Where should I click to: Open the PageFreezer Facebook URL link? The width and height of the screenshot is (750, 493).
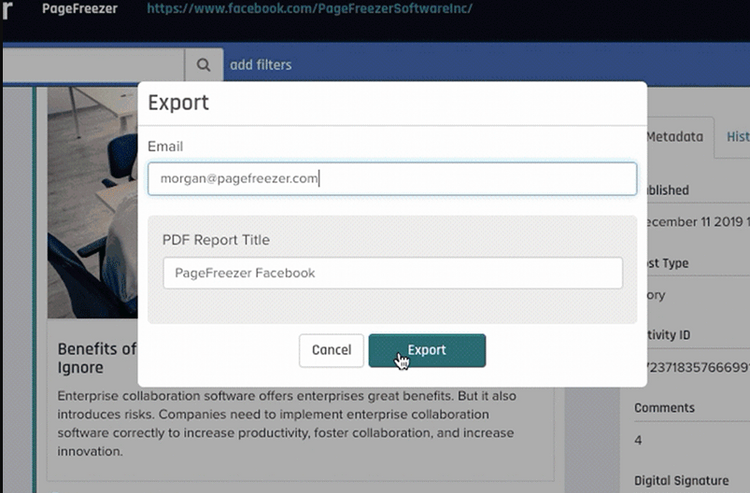click(309, 9)
